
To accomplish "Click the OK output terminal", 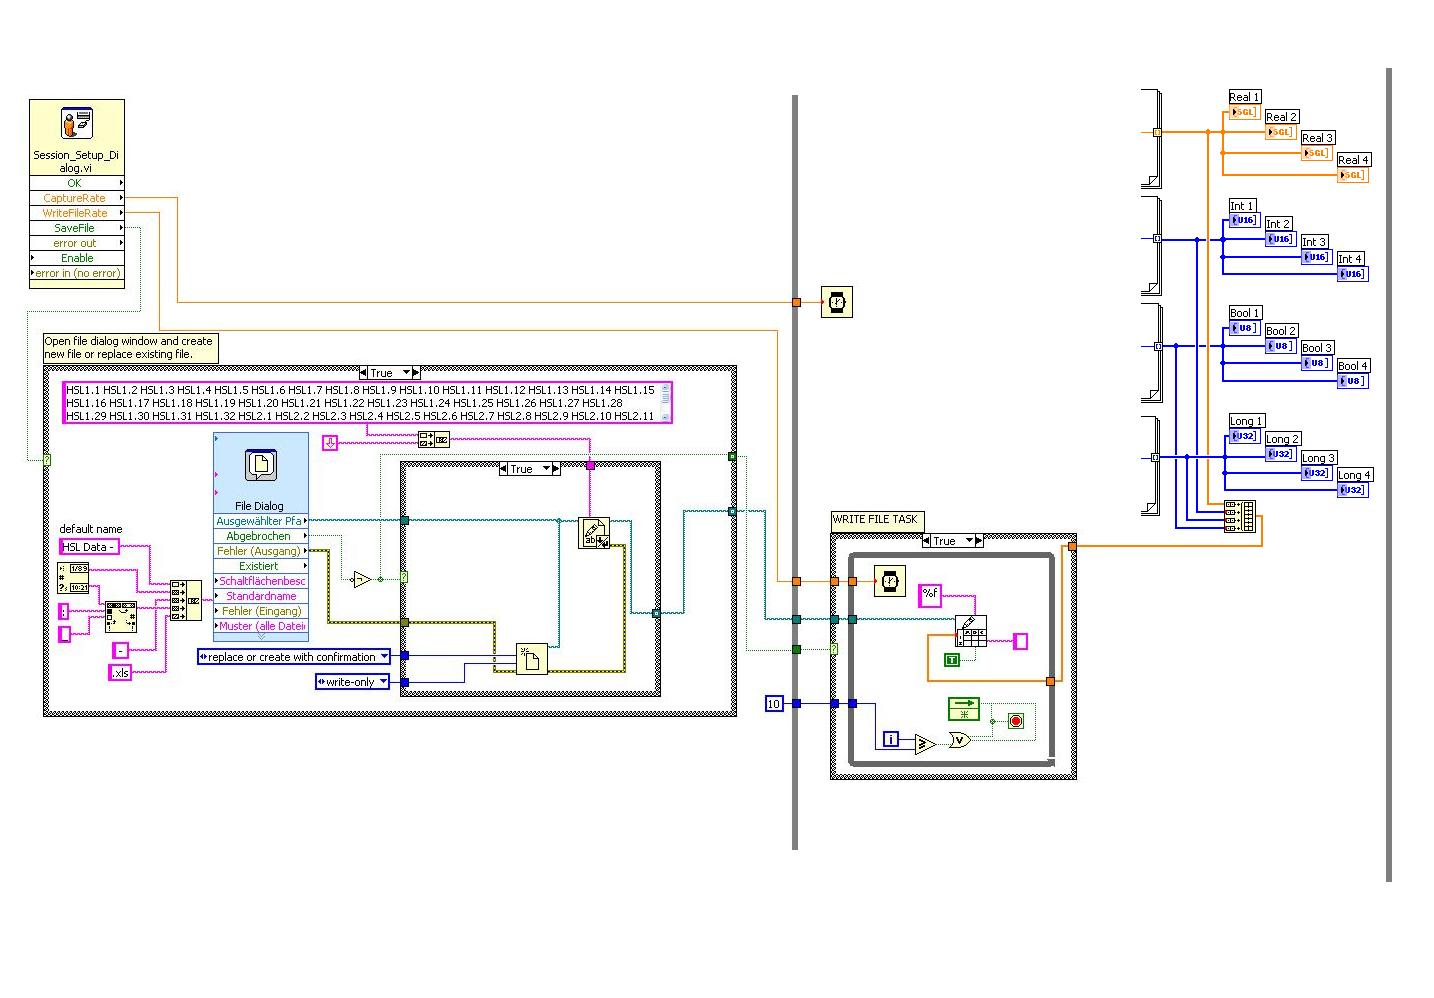I will point(77,183).
